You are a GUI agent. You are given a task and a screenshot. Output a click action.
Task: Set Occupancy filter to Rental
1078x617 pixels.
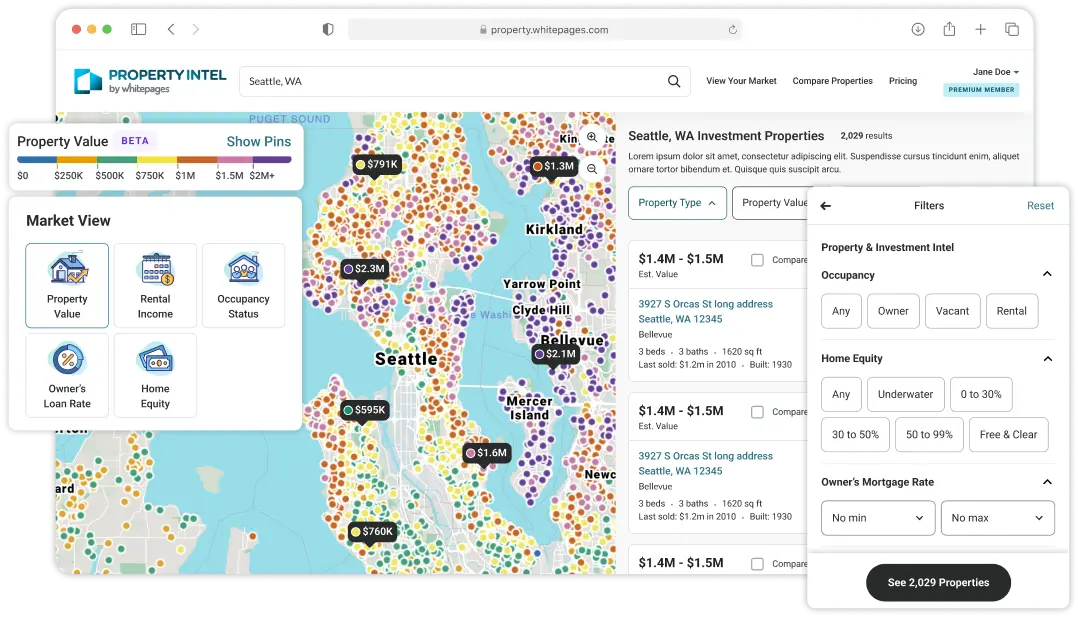(x=1011, y=311)
